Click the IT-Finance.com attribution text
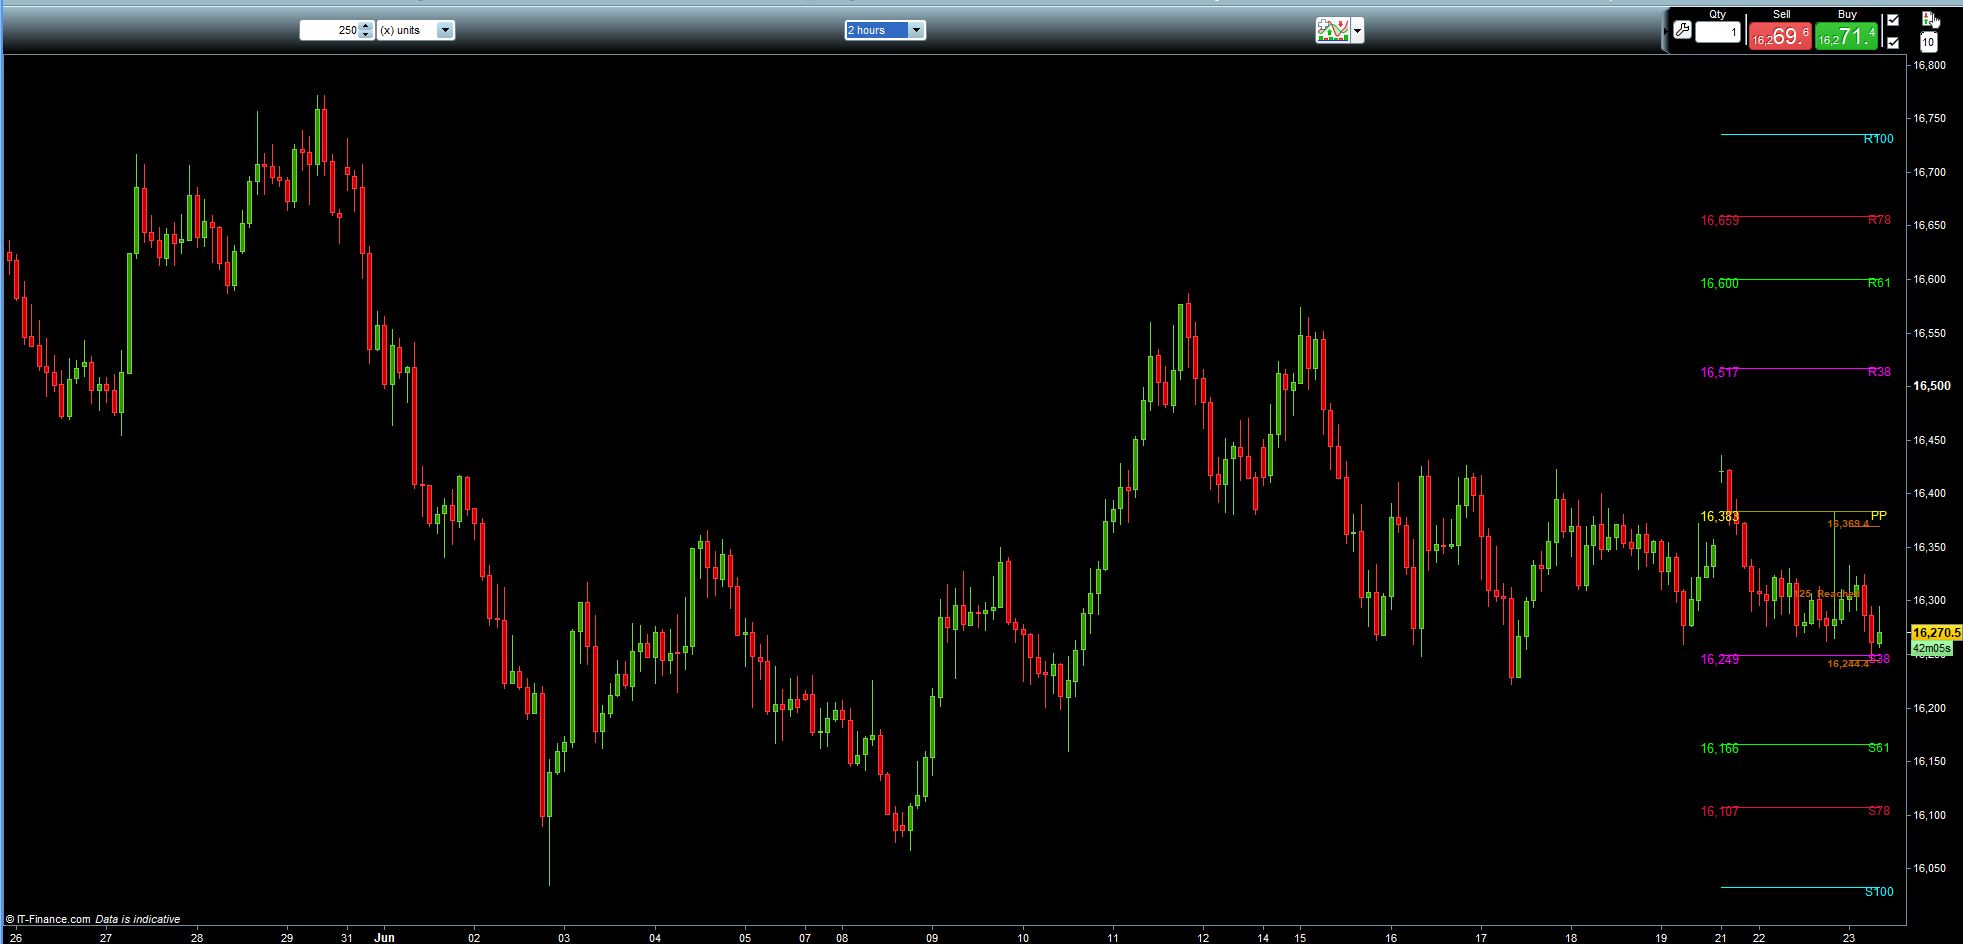The height and width of the screenshot is (944, 1963). tap(48, 919)
